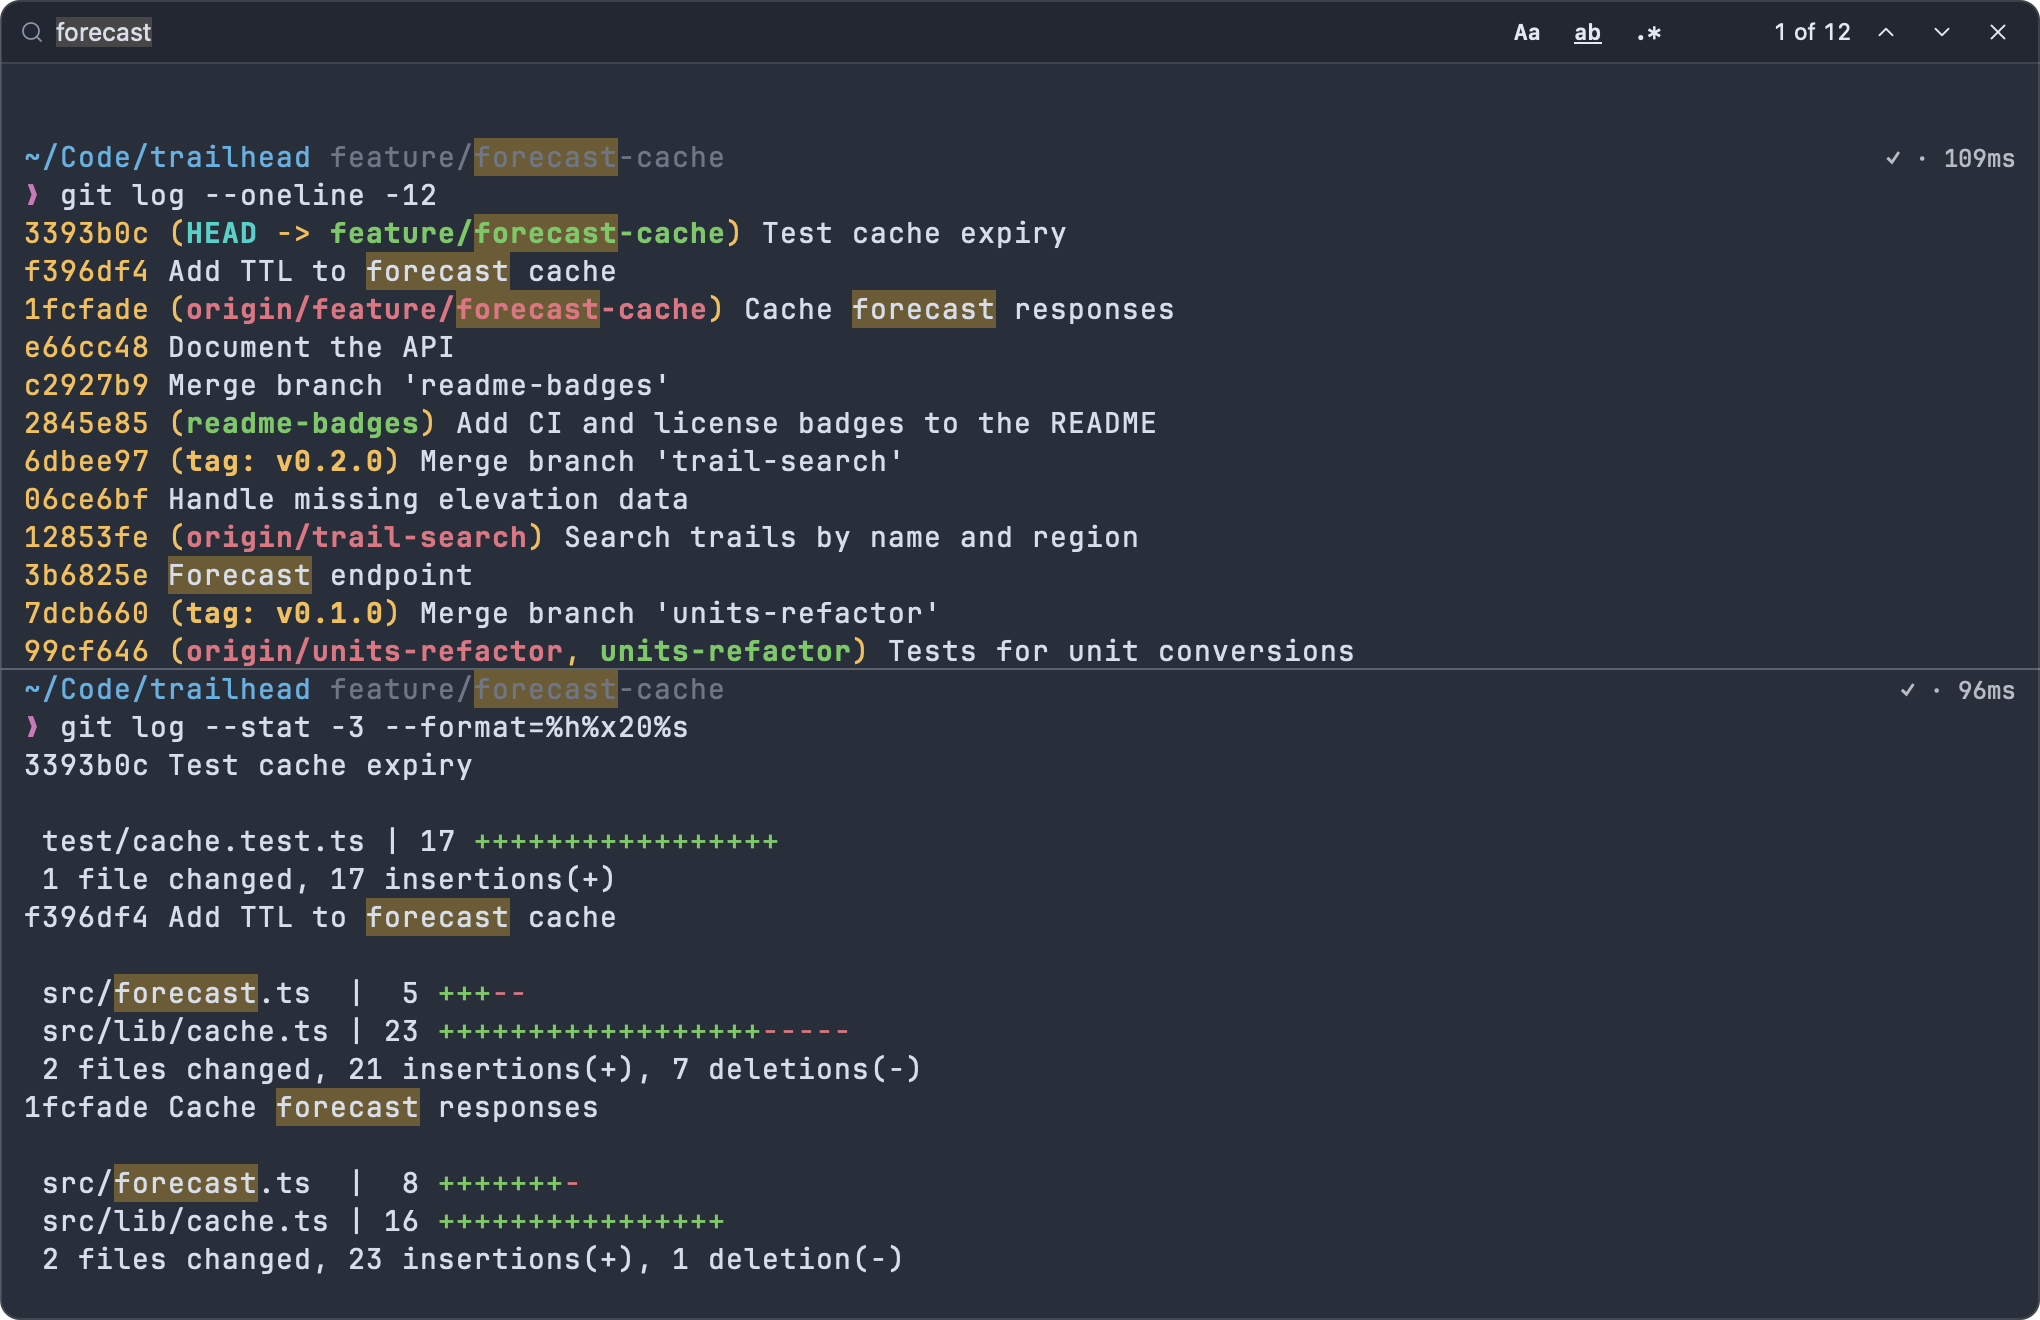Click '2 files changed, 23 insertions' summary

point(473,1259)
